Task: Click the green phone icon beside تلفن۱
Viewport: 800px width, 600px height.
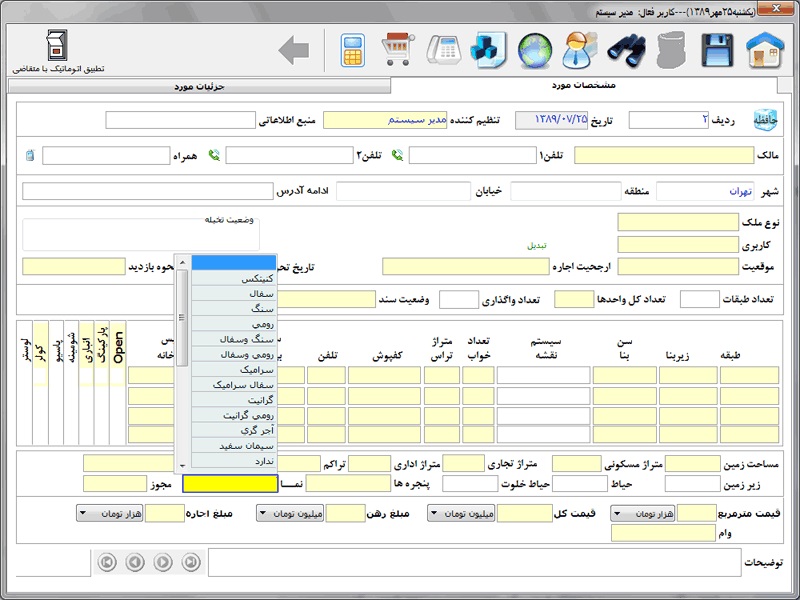Action: [397, 155]
